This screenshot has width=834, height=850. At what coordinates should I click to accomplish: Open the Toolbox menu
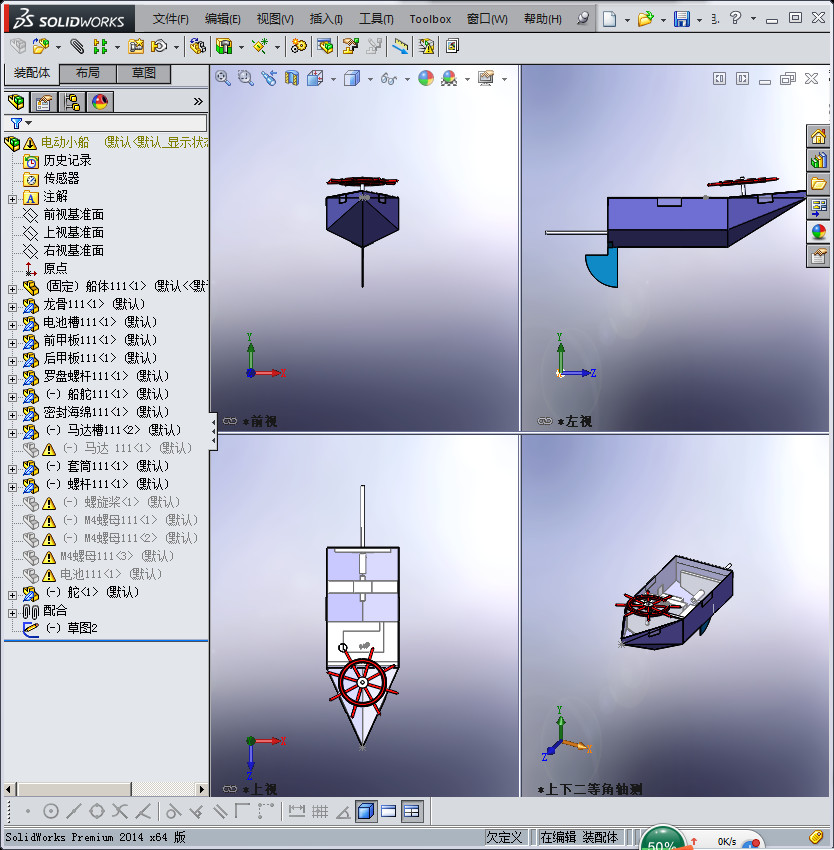(x=430, y=19)
